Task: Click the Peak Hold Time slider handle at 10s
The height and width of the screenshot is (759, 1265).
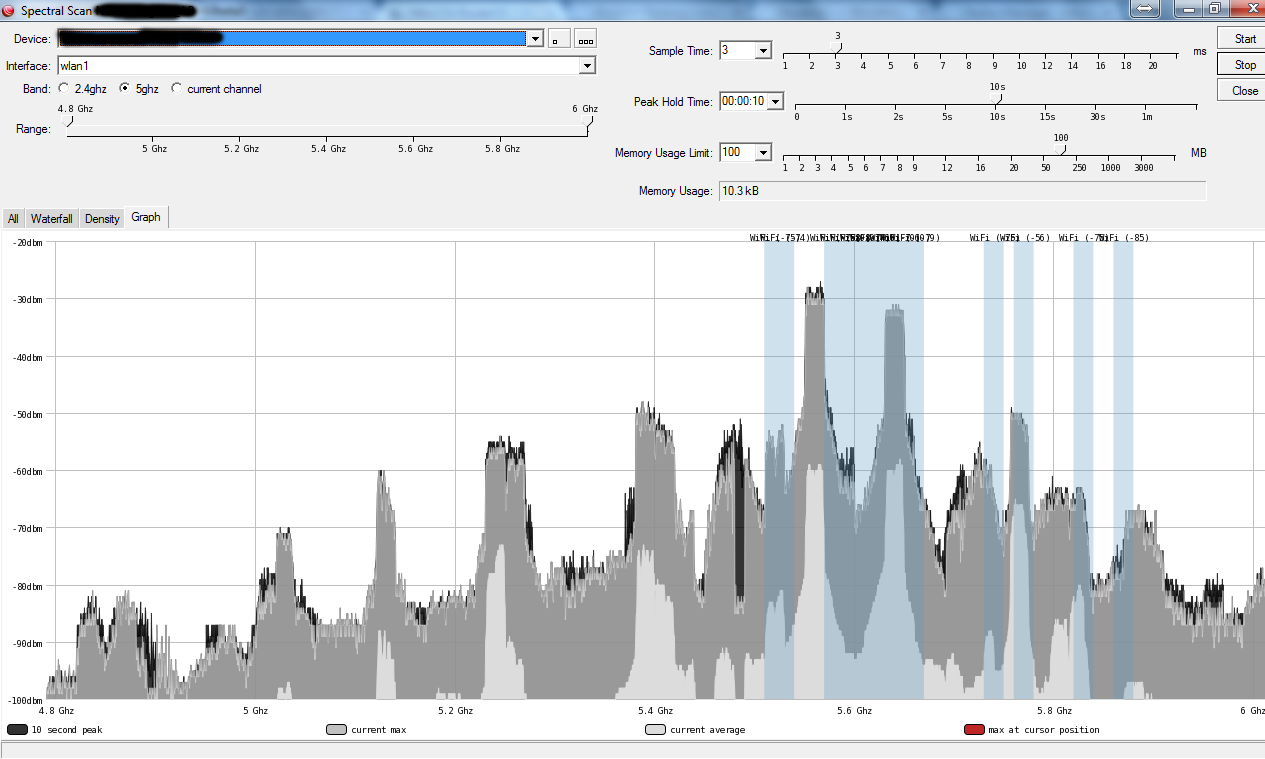Action: [x=995, y=98]
